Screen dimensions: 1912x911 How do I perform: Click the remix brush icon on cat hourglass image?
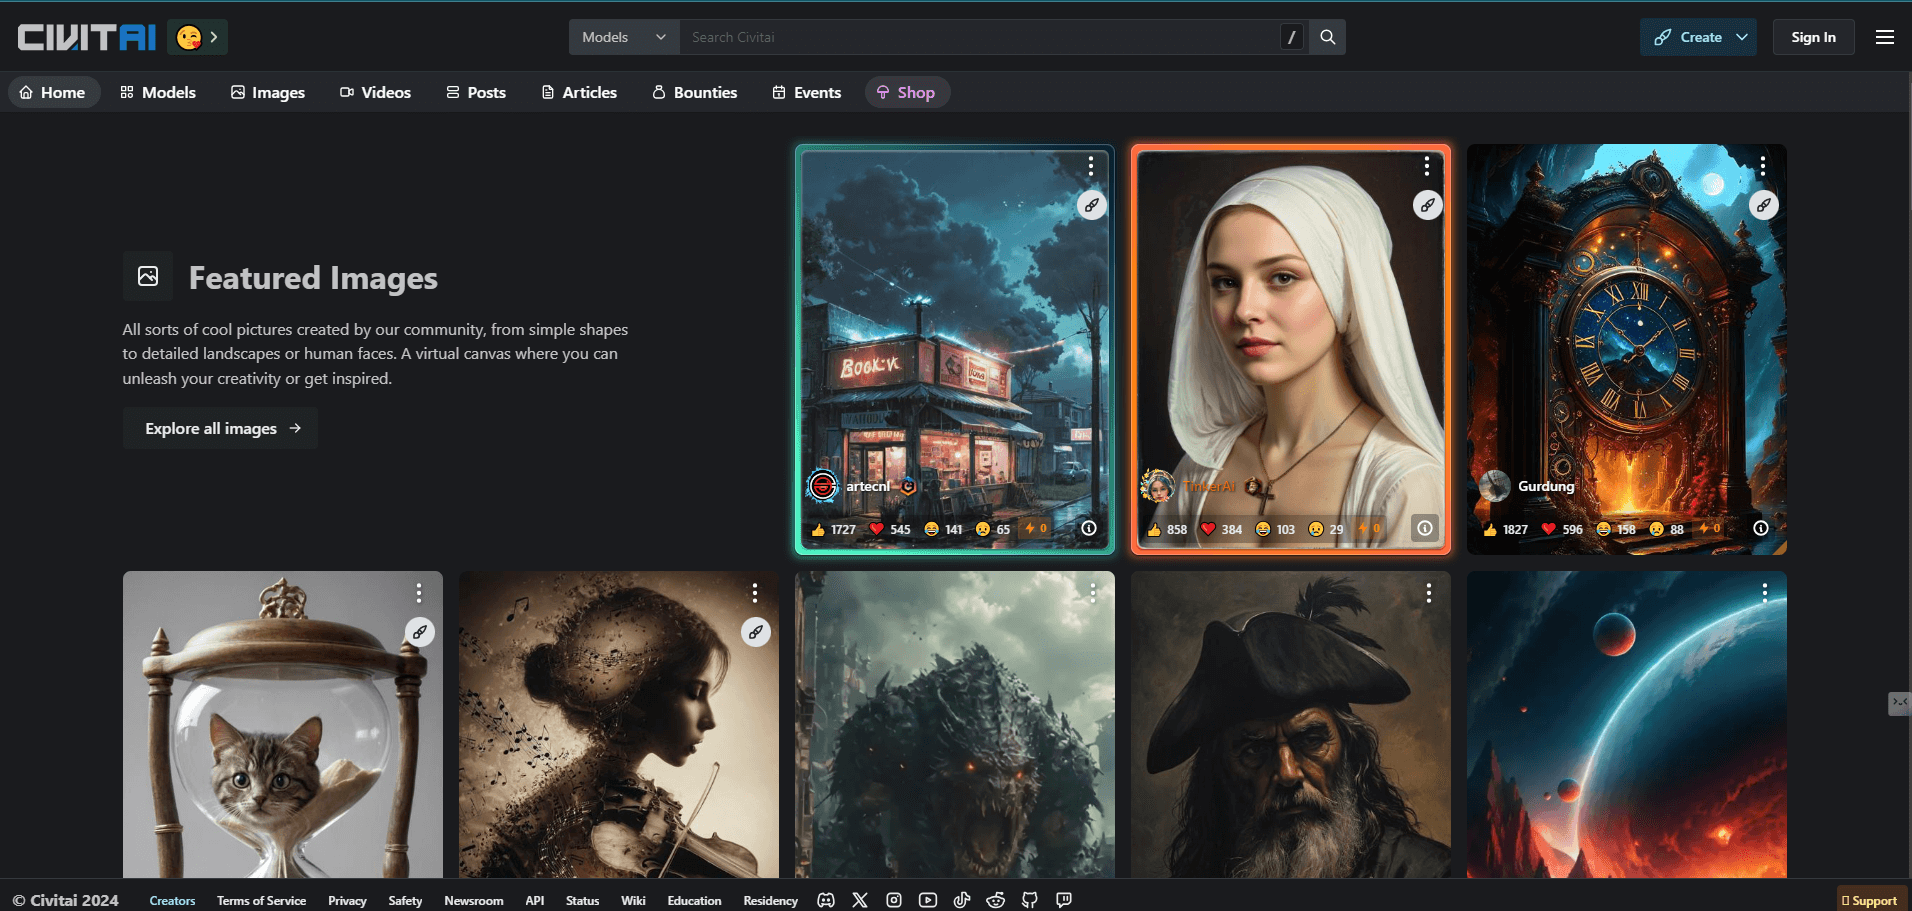[x=420, y=632]
